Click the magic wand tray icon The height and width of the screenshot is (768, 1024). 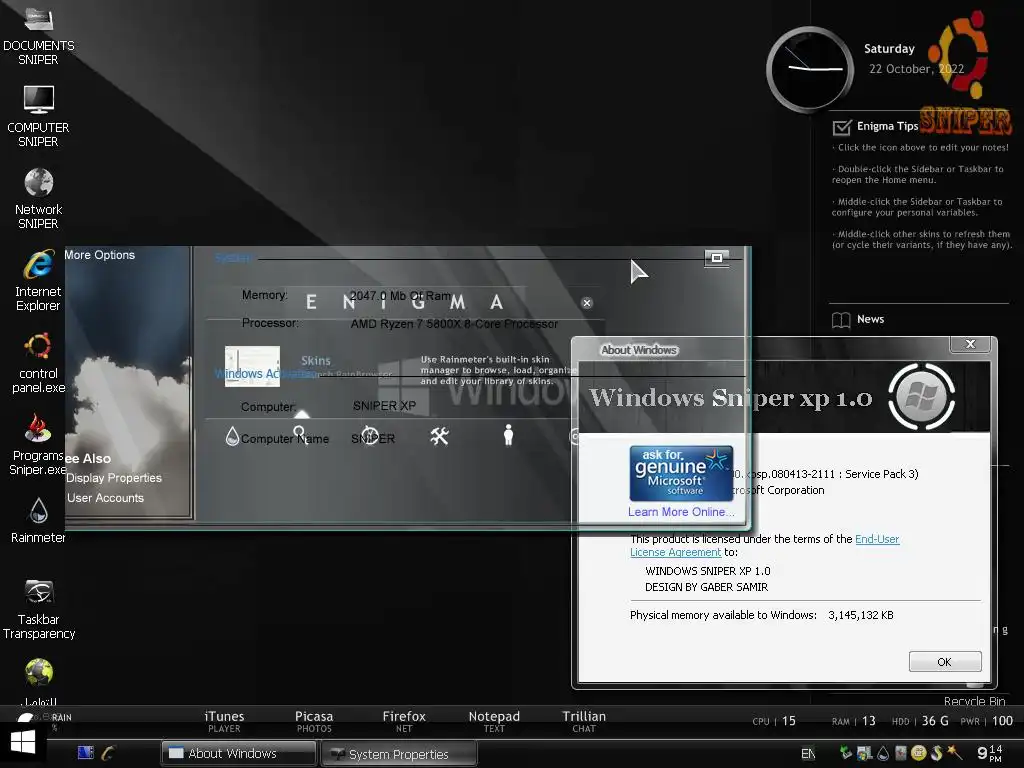(x=955, y=752)
